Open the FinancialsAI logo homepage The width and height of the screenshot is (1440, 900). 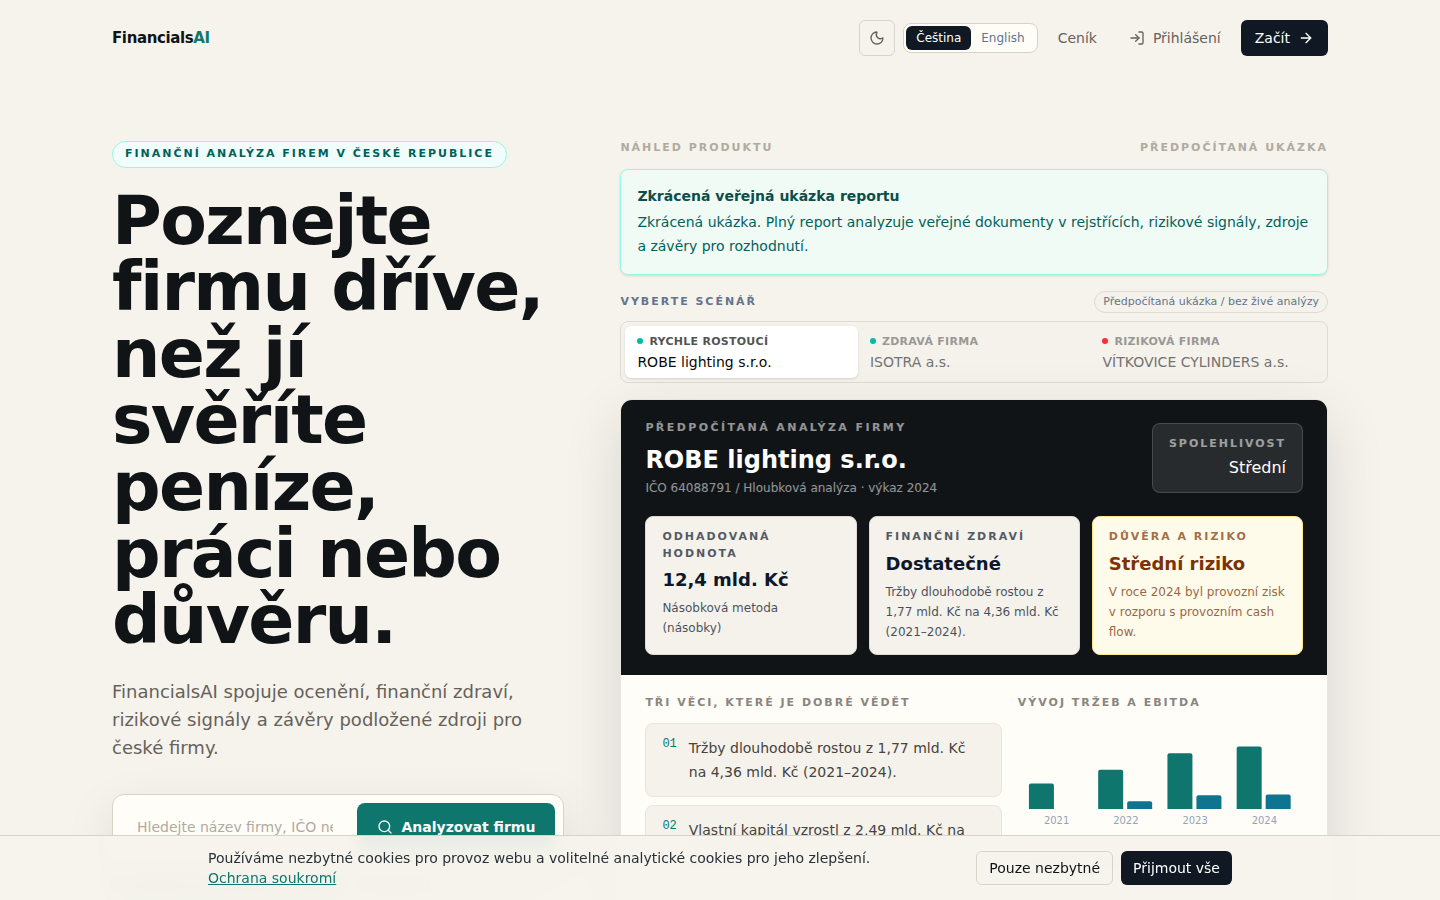click(x=161, y=37)
